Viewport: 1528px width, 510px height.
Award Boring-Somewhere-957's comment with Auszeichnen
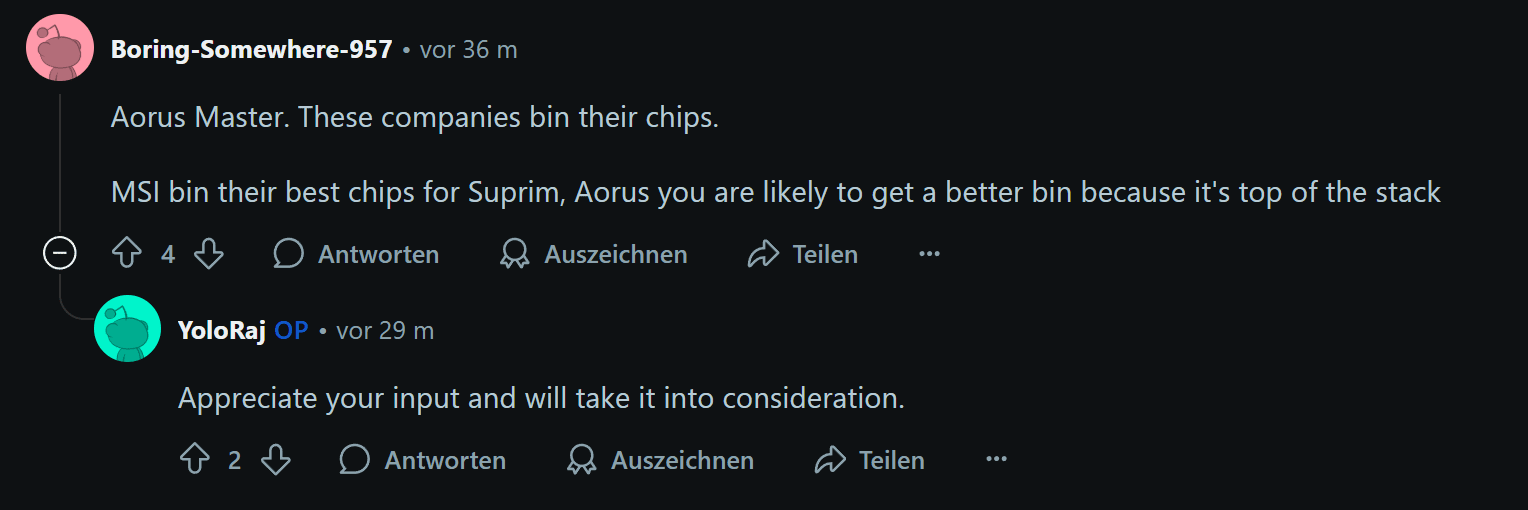(594, 255)
